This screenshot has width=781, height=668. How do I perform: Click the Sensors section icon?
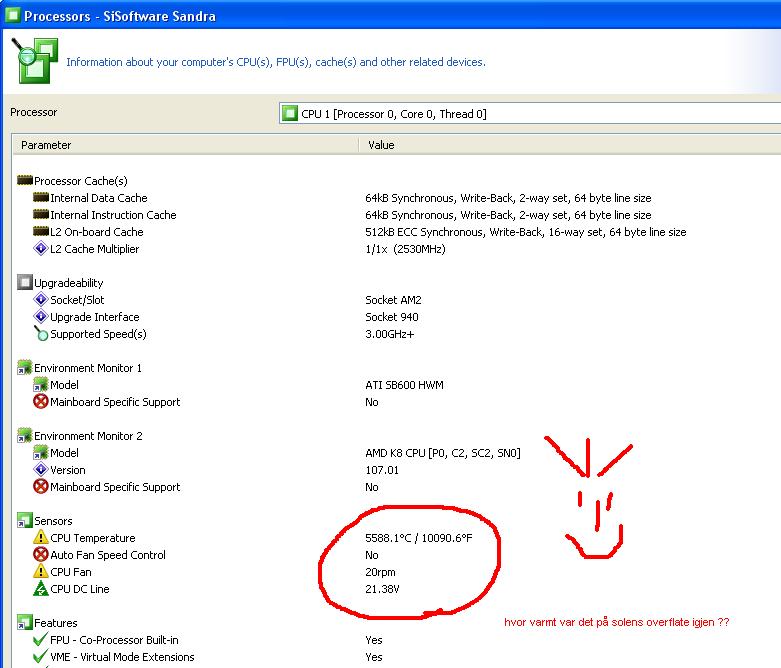tap(25, 521)
